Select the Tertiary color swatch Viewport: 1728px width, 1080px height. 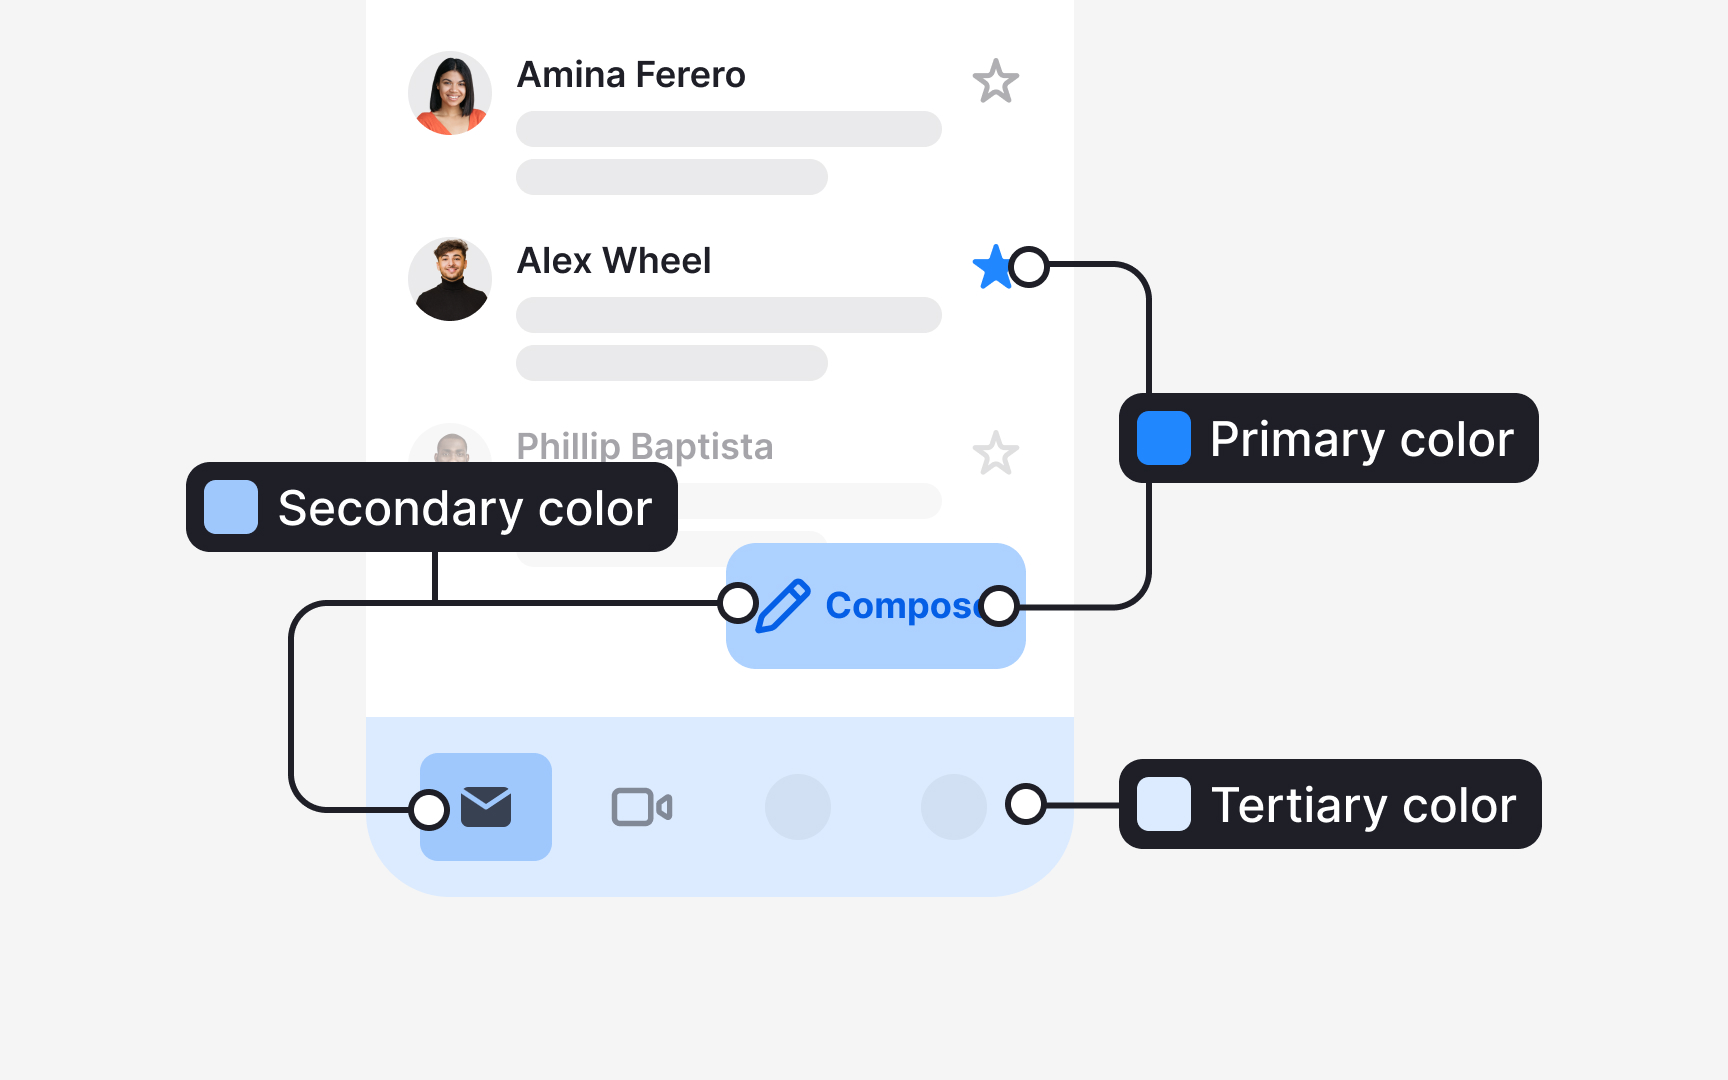tap(1164, 804)
